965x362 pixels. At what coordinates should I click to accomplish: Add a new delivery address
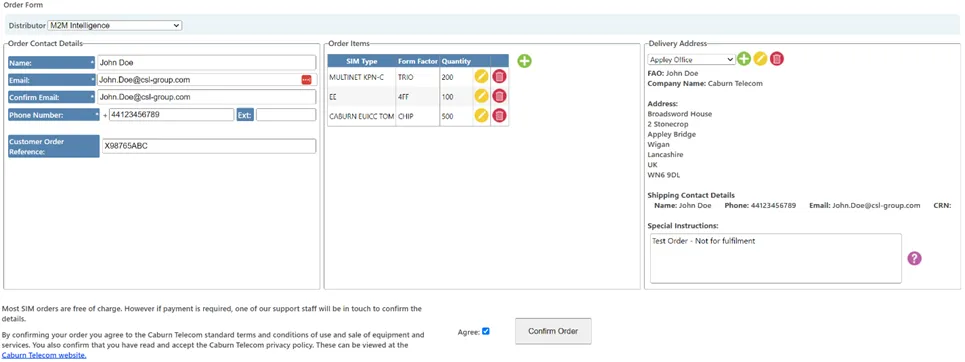coord(744,59)
